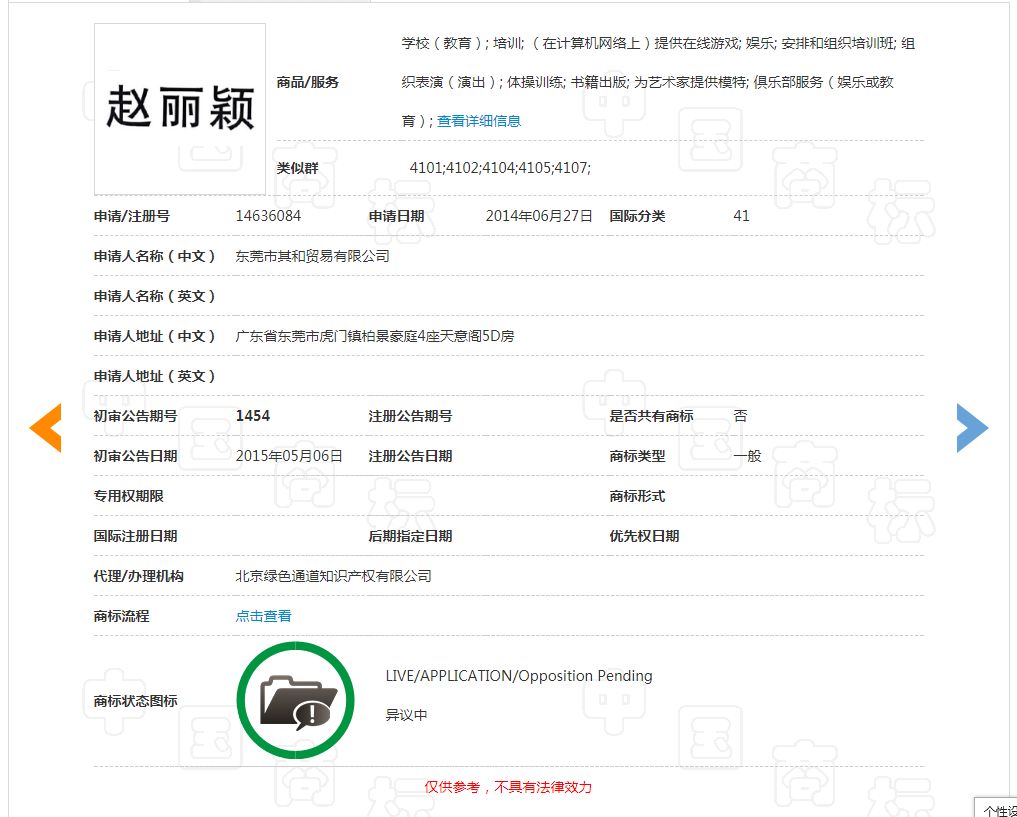Click the applicant name 东莞市其和贸易有限公司
This screenshot has width=1017, height=817.
pyautogui.click(x=314, y=255)
